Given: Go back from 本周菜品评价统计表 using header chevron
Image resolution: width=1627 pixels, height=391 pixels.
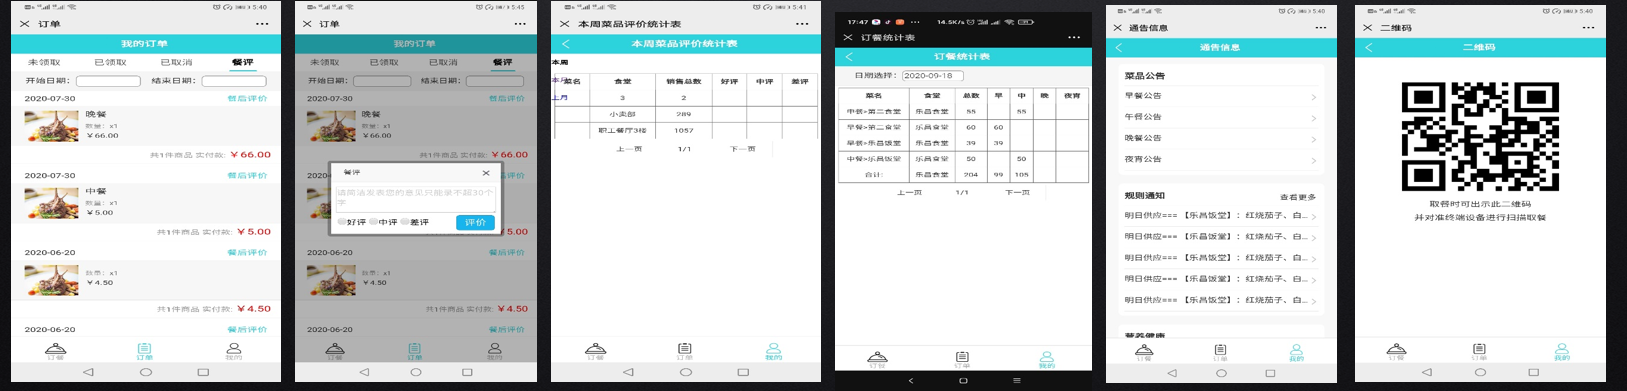Looking at the screenshot, I should (566, 44).
